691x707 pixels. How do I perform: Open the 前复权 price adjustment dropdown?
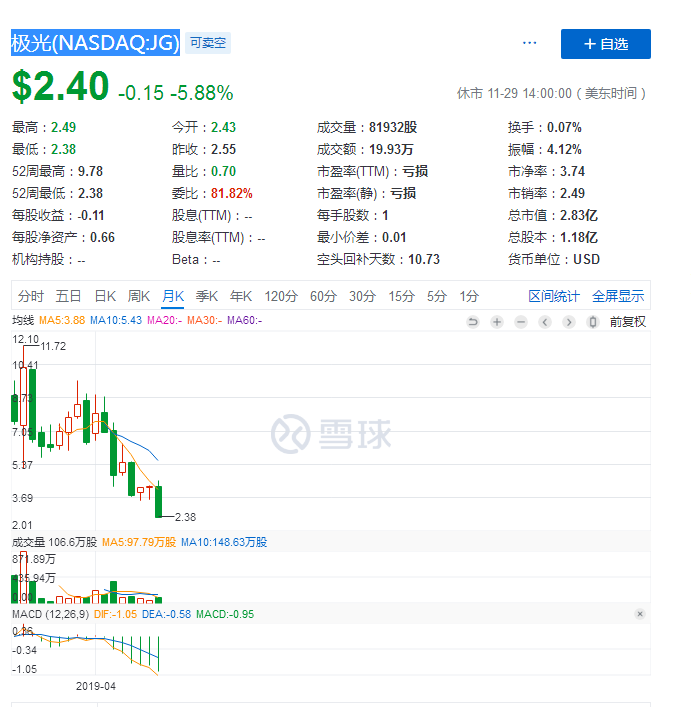click(x=627, y=322)
